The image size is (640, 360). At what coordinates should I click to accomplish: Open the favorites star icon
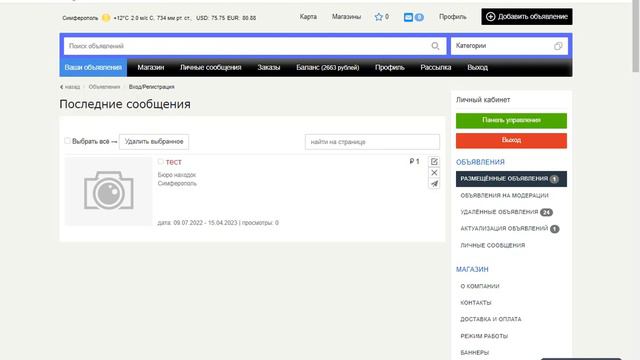tap(378, 17)
